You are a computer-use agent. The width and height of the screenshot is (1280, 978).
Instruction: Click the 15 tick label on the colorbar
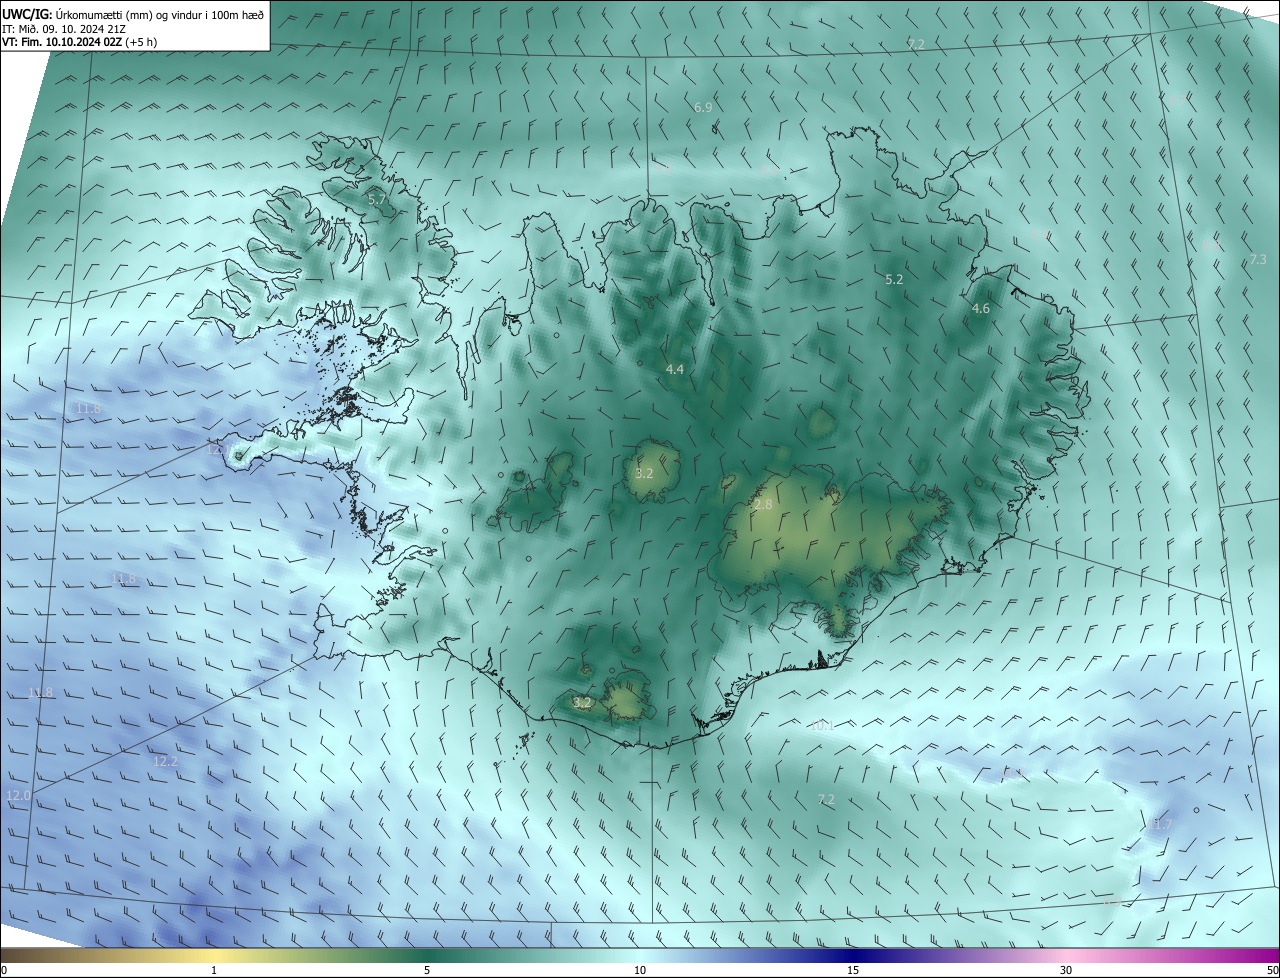(853, 971)
